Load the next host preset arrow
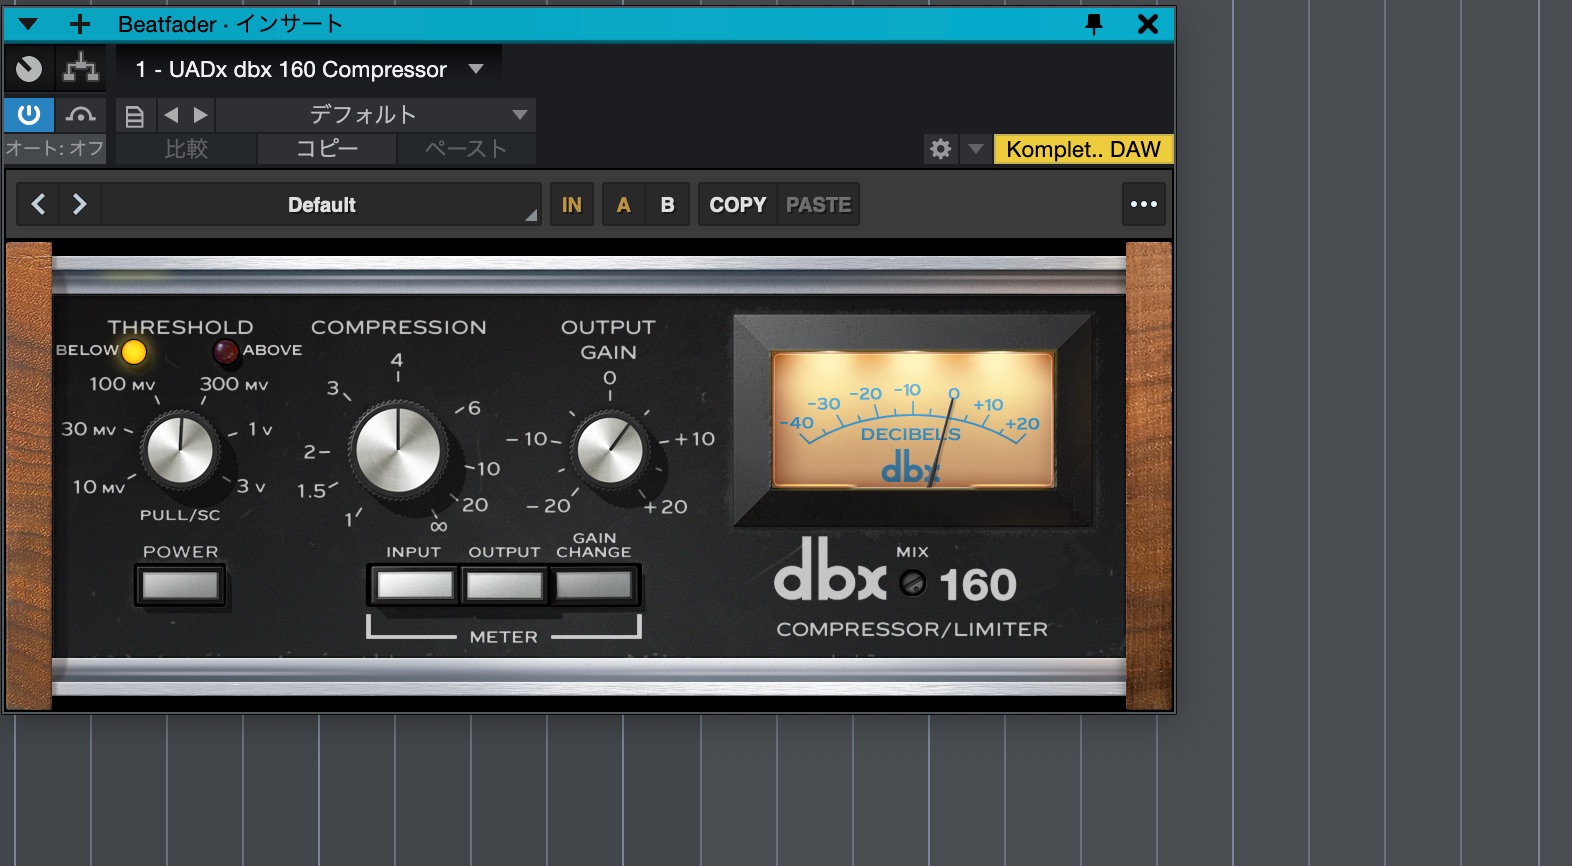 [x=200, y=115]
